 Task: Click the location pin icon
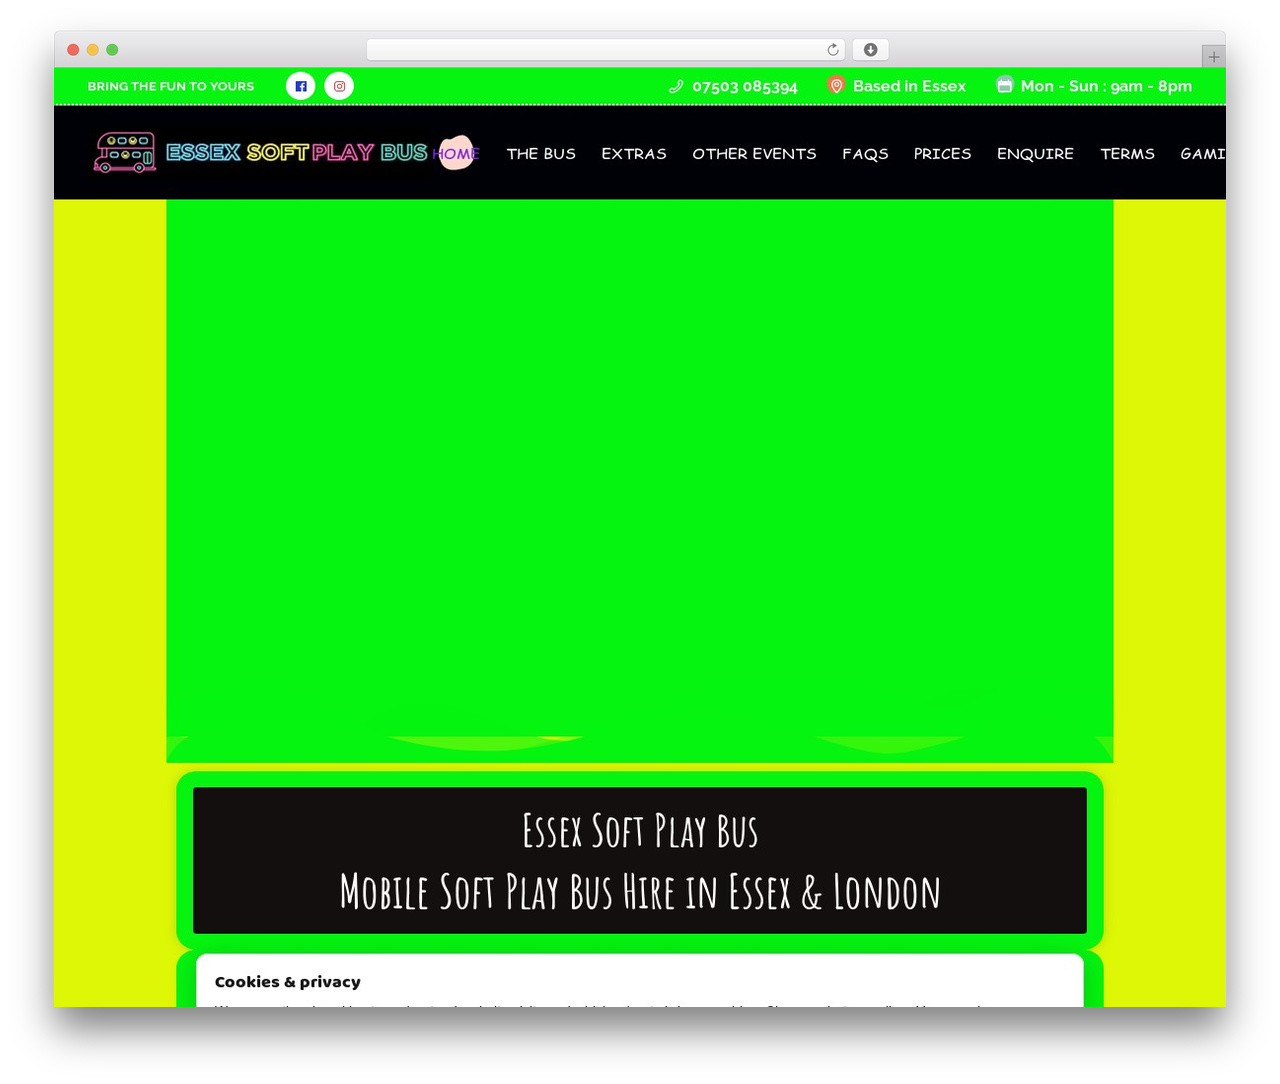pos(836,86)
